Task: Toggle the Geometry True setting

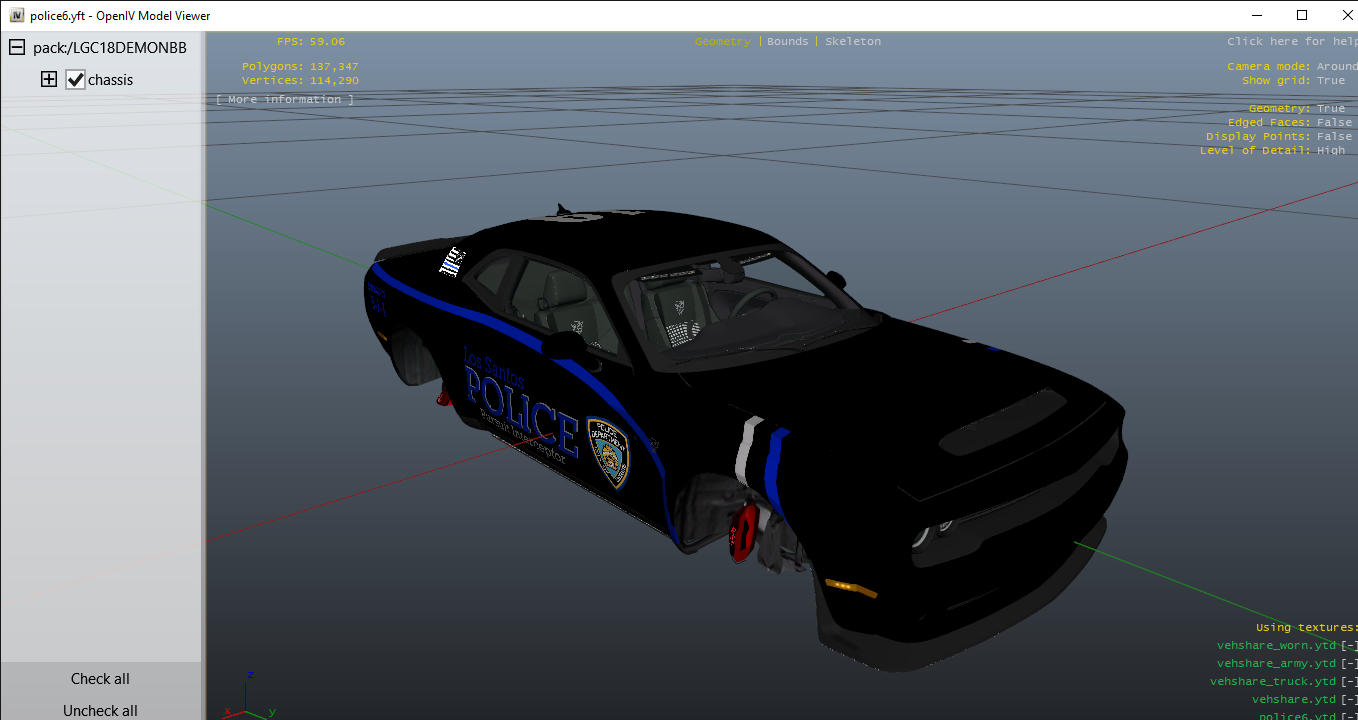Action: pyautogui.click(x=1330, y=109)
